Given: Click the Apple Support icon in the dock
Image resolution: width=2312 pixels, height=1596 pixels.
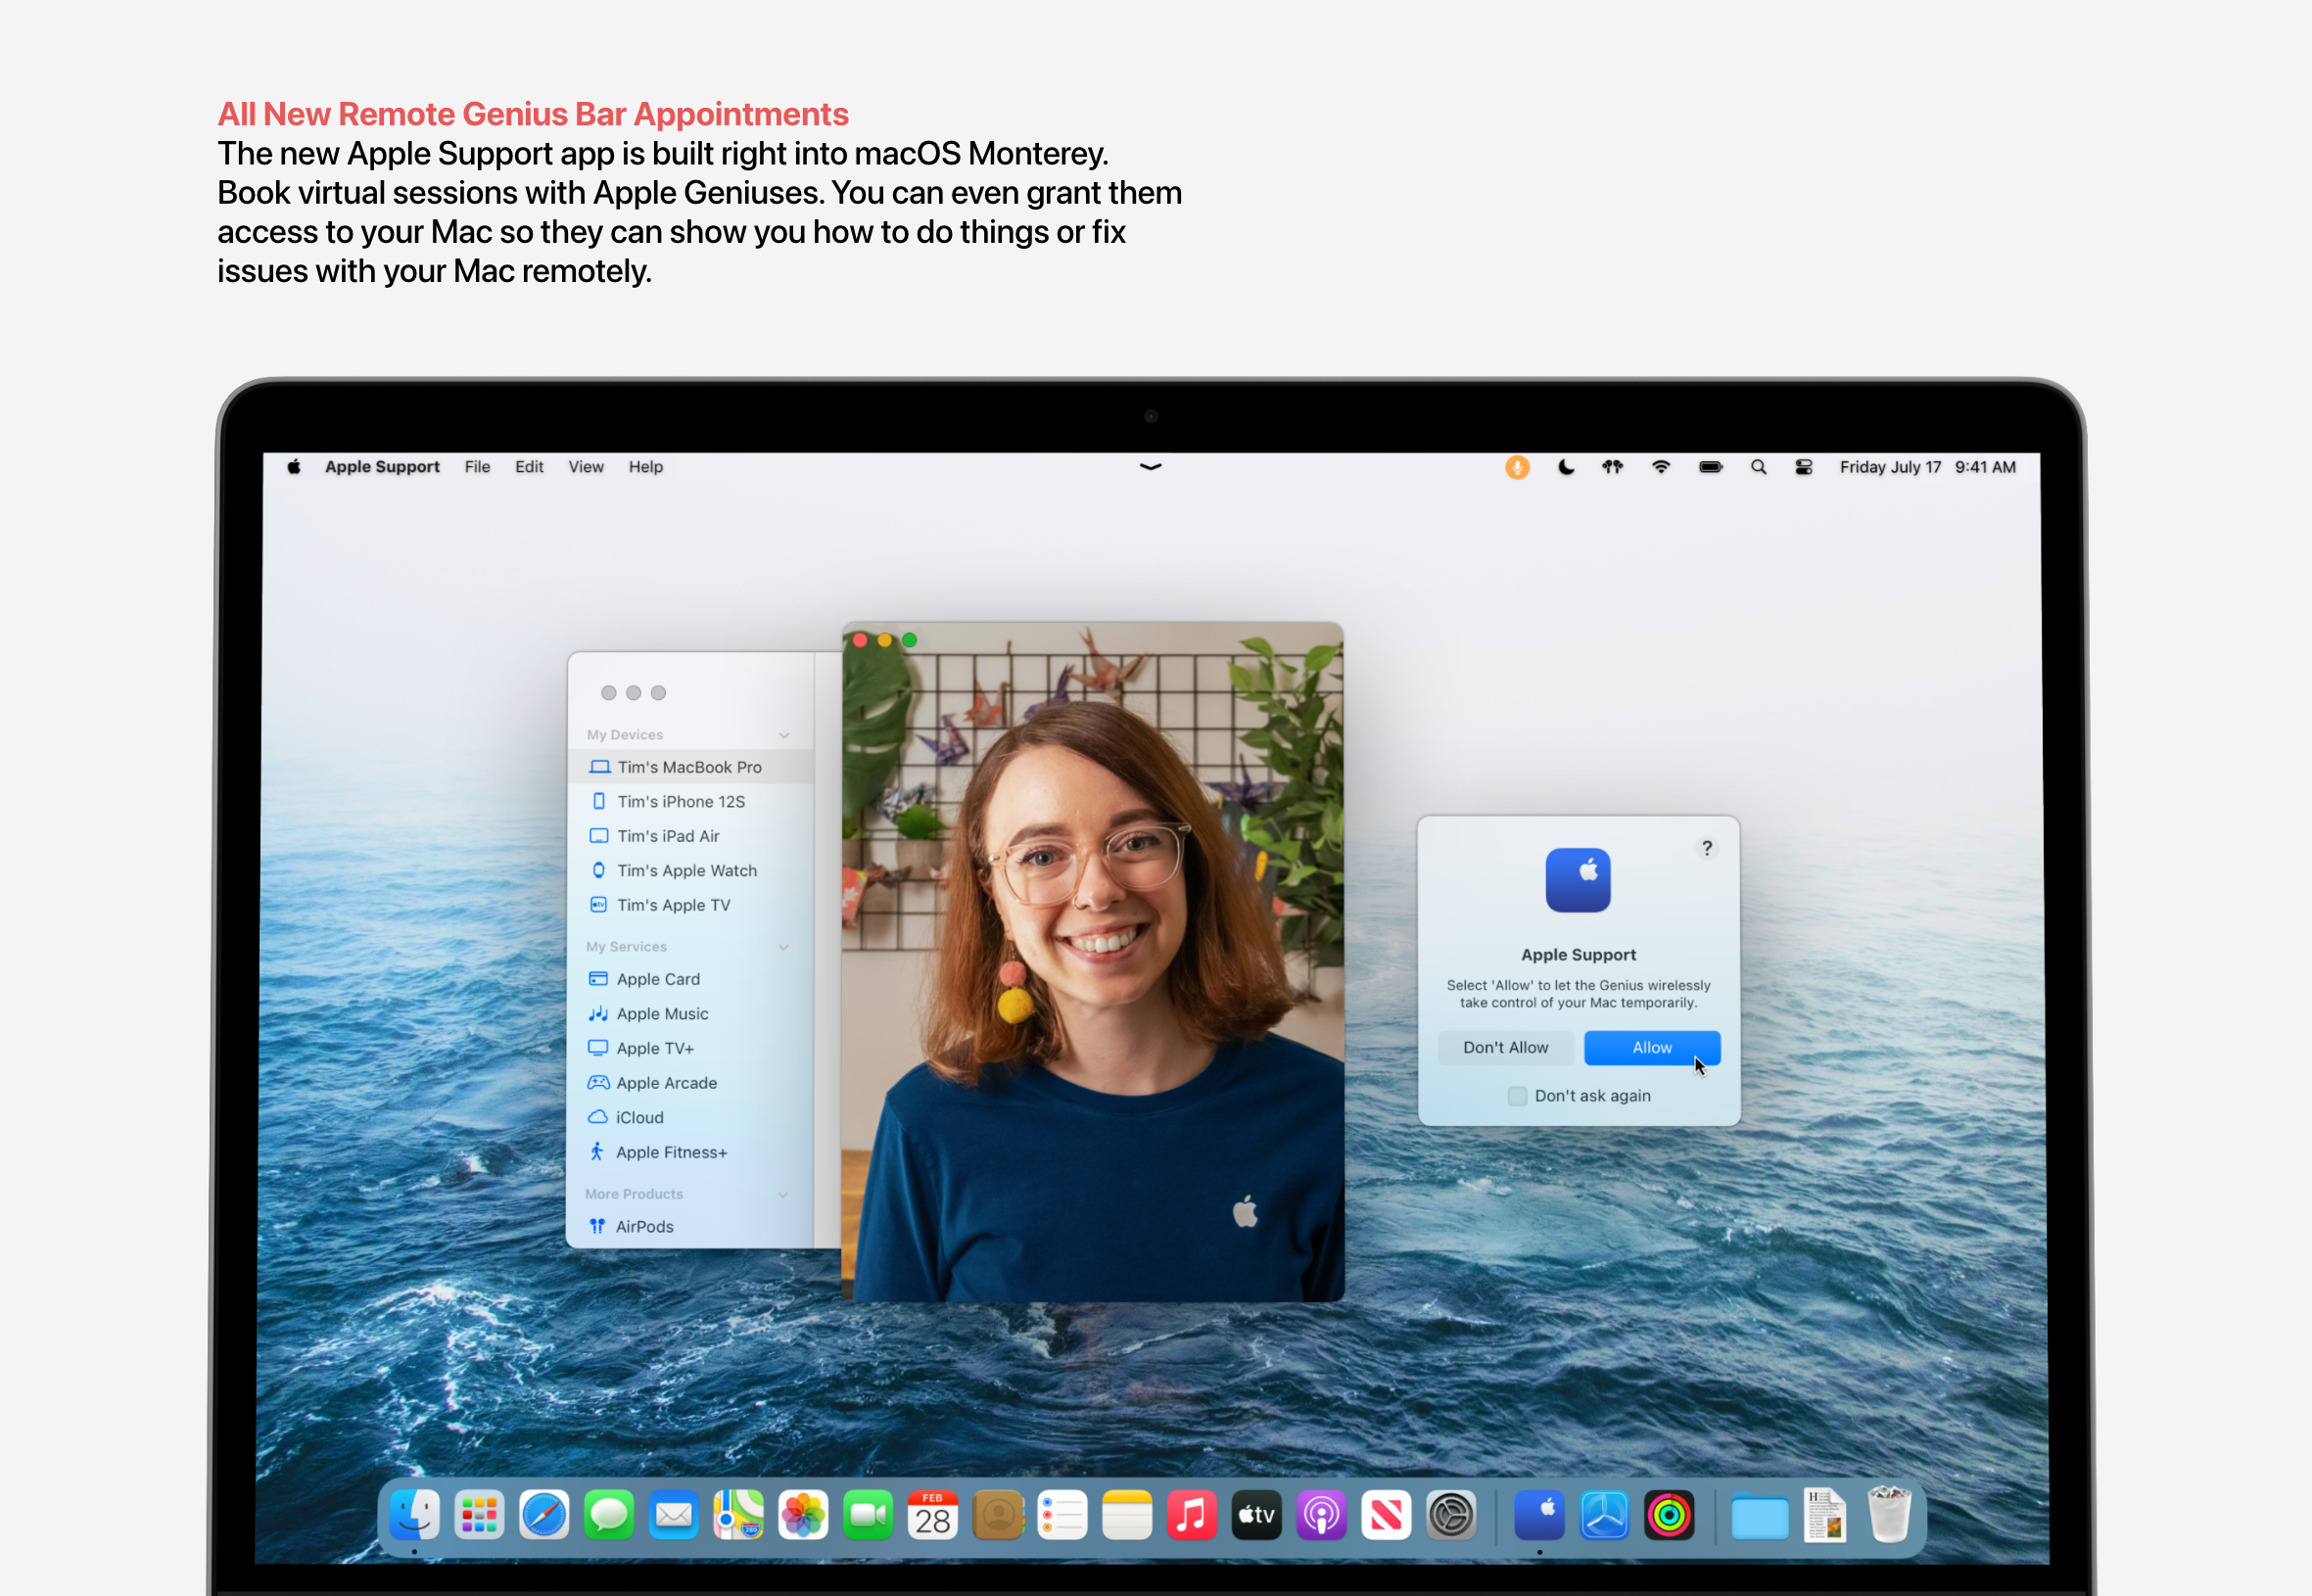Looking at the screenshot, I should click(x=1539, y=1516).
